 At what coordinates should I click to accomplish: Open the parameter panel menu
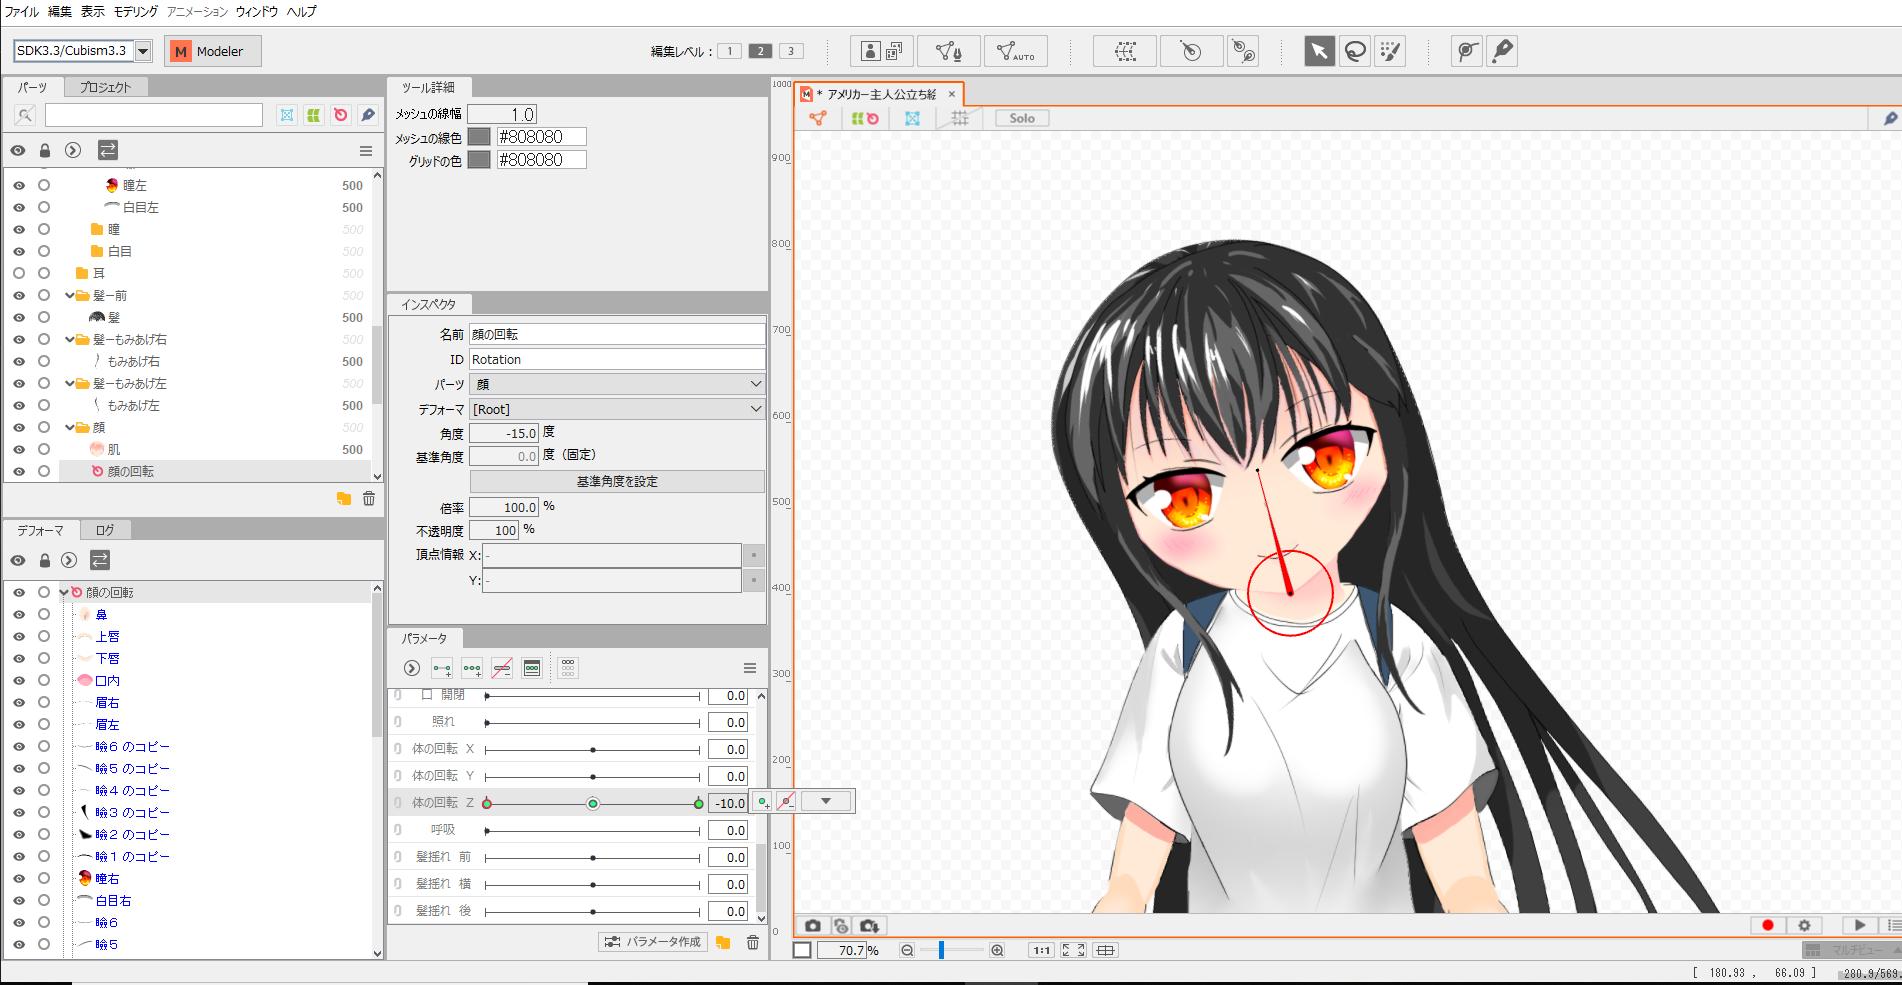pos(750,668)
